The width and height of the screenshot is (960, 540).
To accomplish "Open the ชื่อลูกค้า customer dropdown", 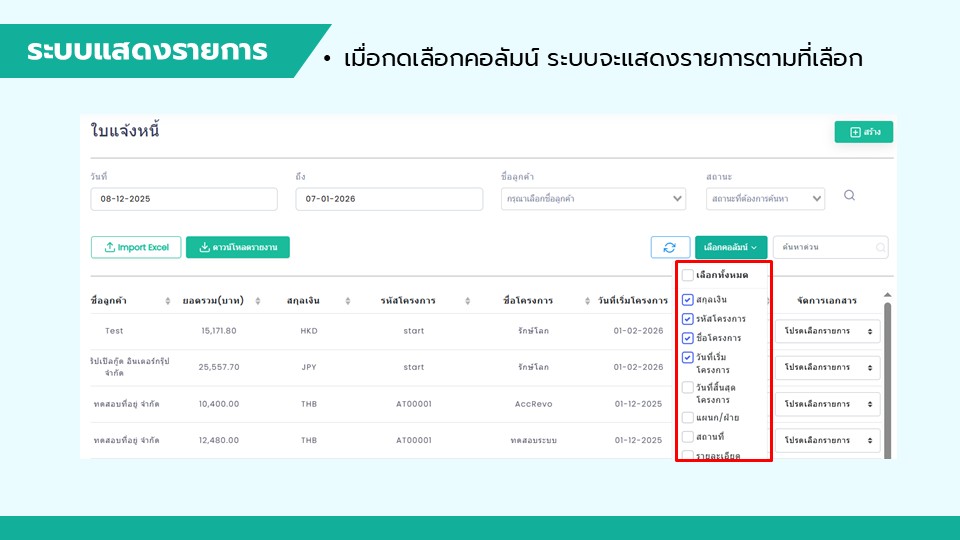I will 593,199.
